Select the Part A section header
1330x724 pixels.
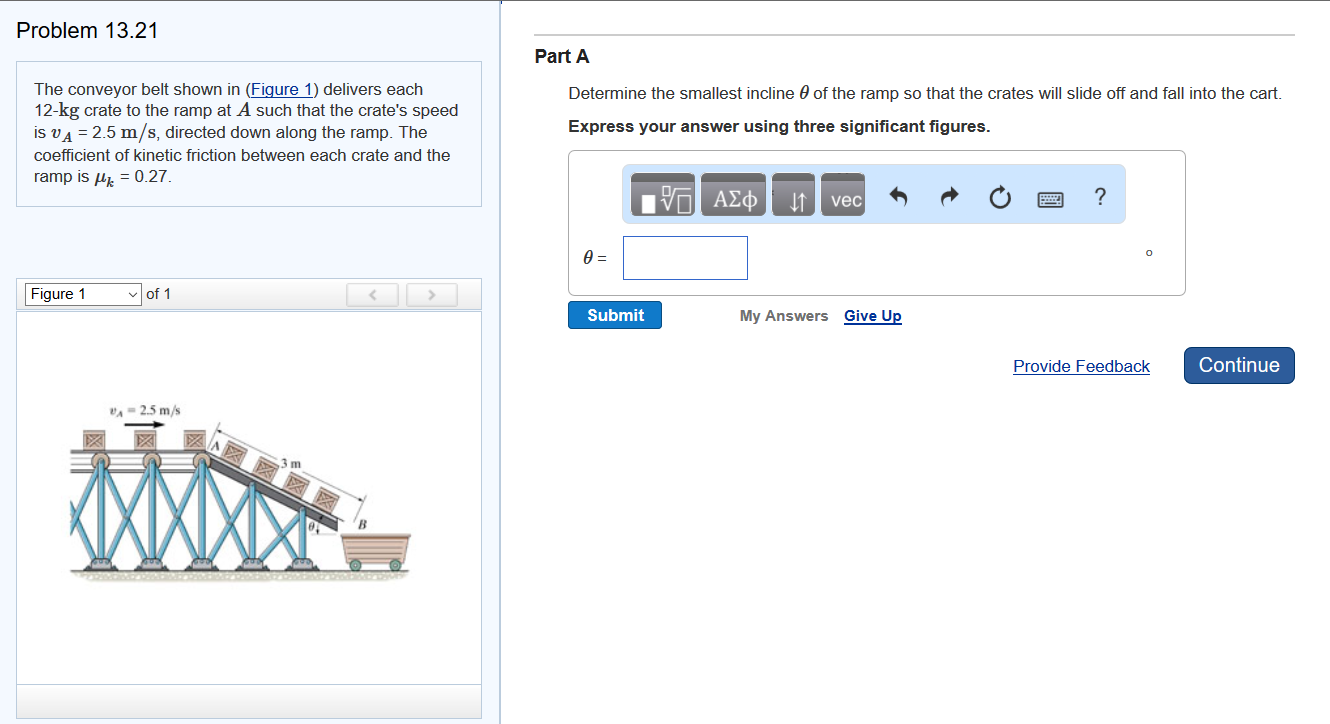point(562,57)
